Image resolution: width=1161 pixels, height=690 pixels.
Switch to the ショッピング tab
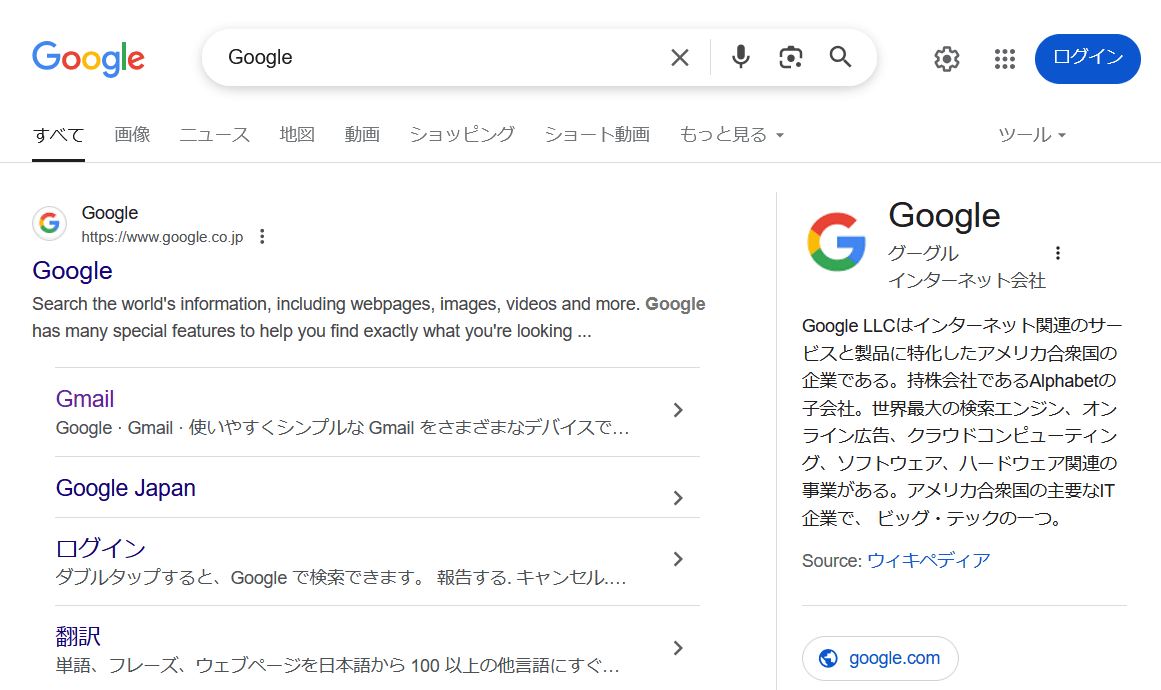coord(462,135)
